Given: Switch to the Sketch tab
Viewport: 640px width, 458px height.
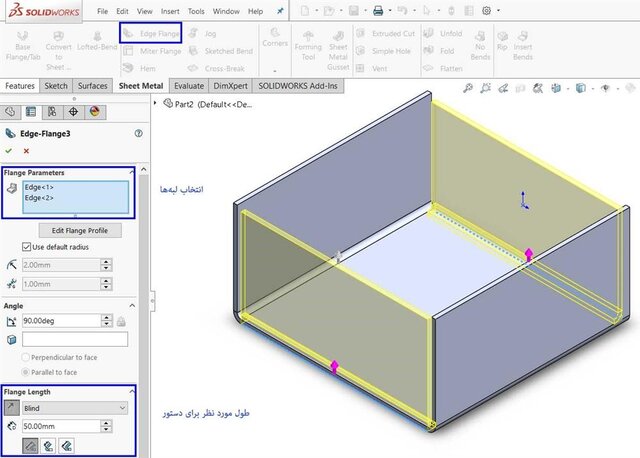Looking at the screenshot, I should pos(56,86).
